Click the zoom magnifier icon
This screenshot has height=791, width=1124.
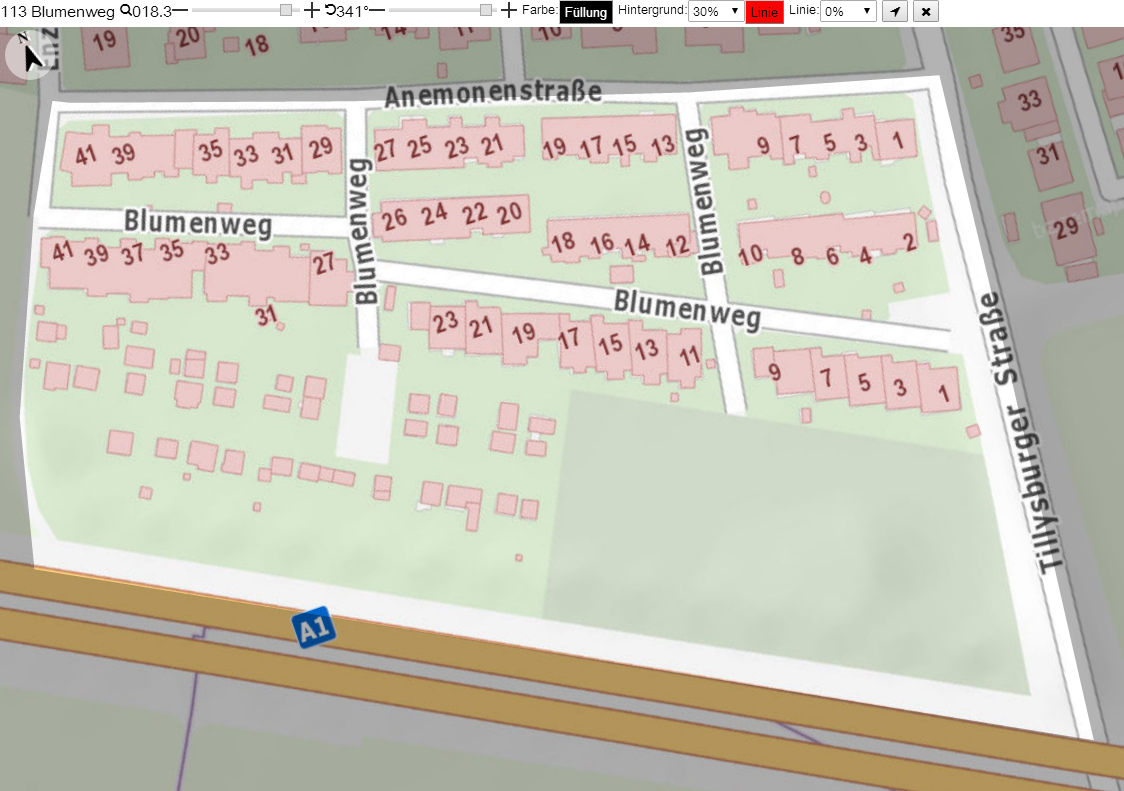pyautogui.click(x=125, y=10)
